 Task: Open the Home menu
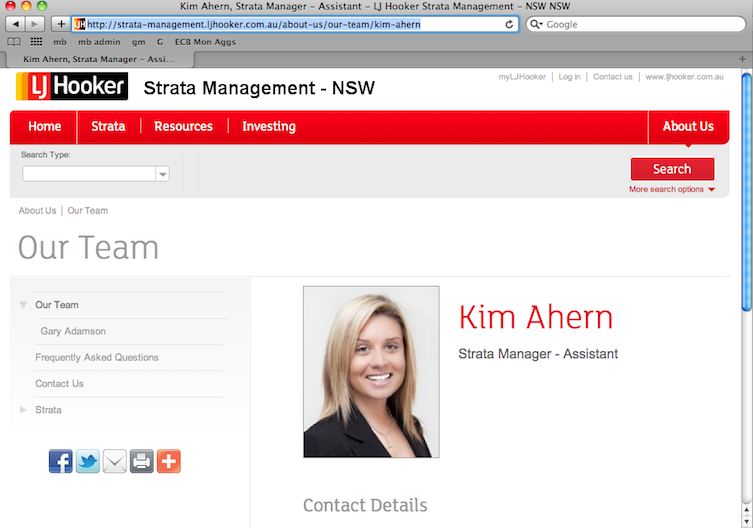click(44, 126)
